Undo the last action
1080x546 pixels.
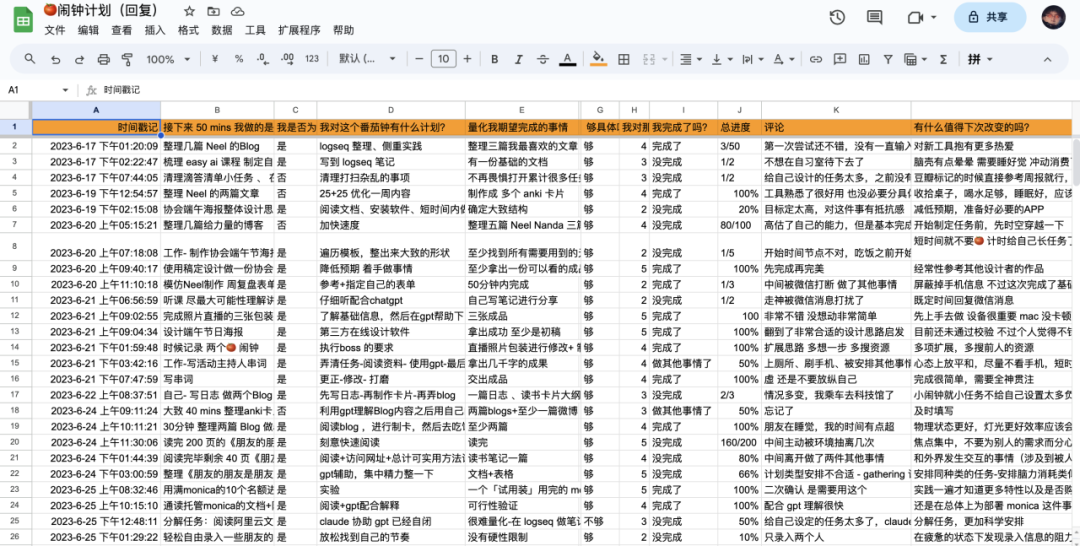click(55, 59)
